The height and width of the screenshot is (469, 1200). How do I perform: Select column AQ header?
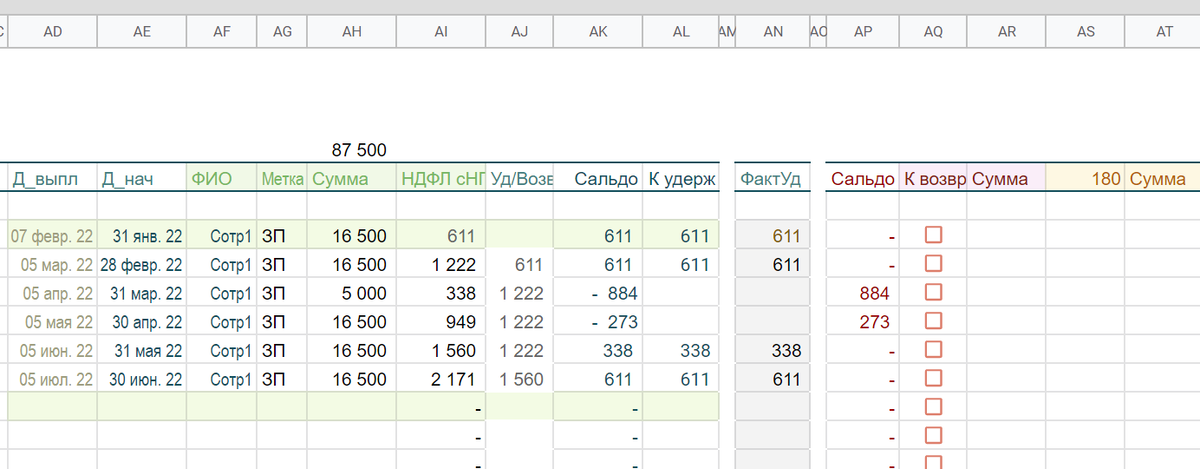(x=933, y=32)
